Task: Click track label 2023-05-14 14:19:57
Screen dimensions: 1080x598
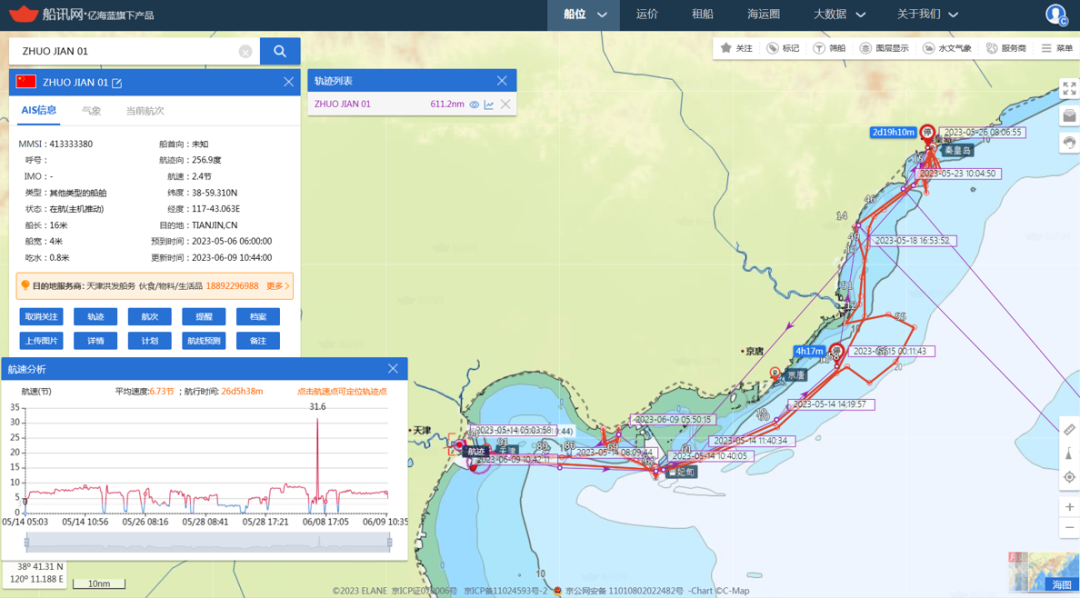Action: pos(829,404)
